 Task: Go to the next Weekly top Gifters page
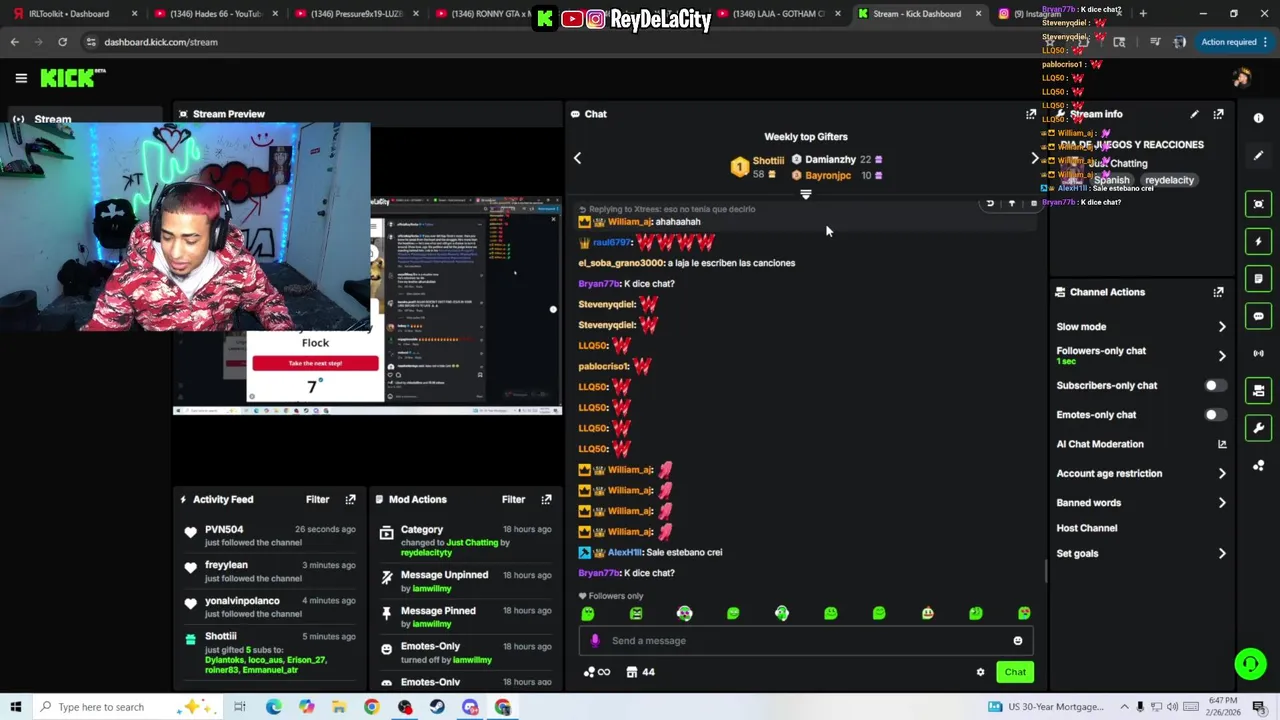point(1034,158)
